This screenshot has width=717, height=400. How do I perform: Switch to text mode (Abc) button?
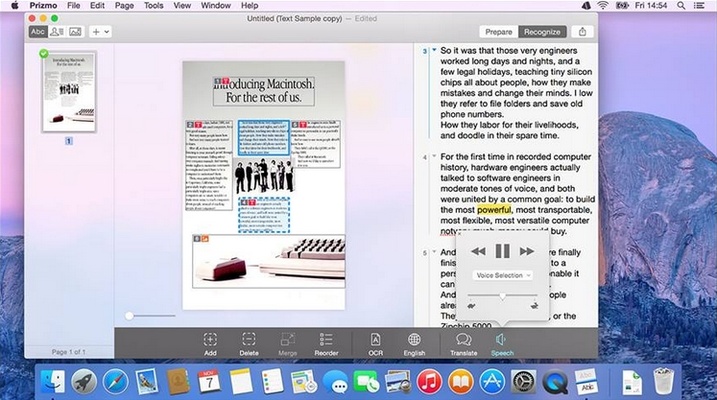[x=39, y=32]
